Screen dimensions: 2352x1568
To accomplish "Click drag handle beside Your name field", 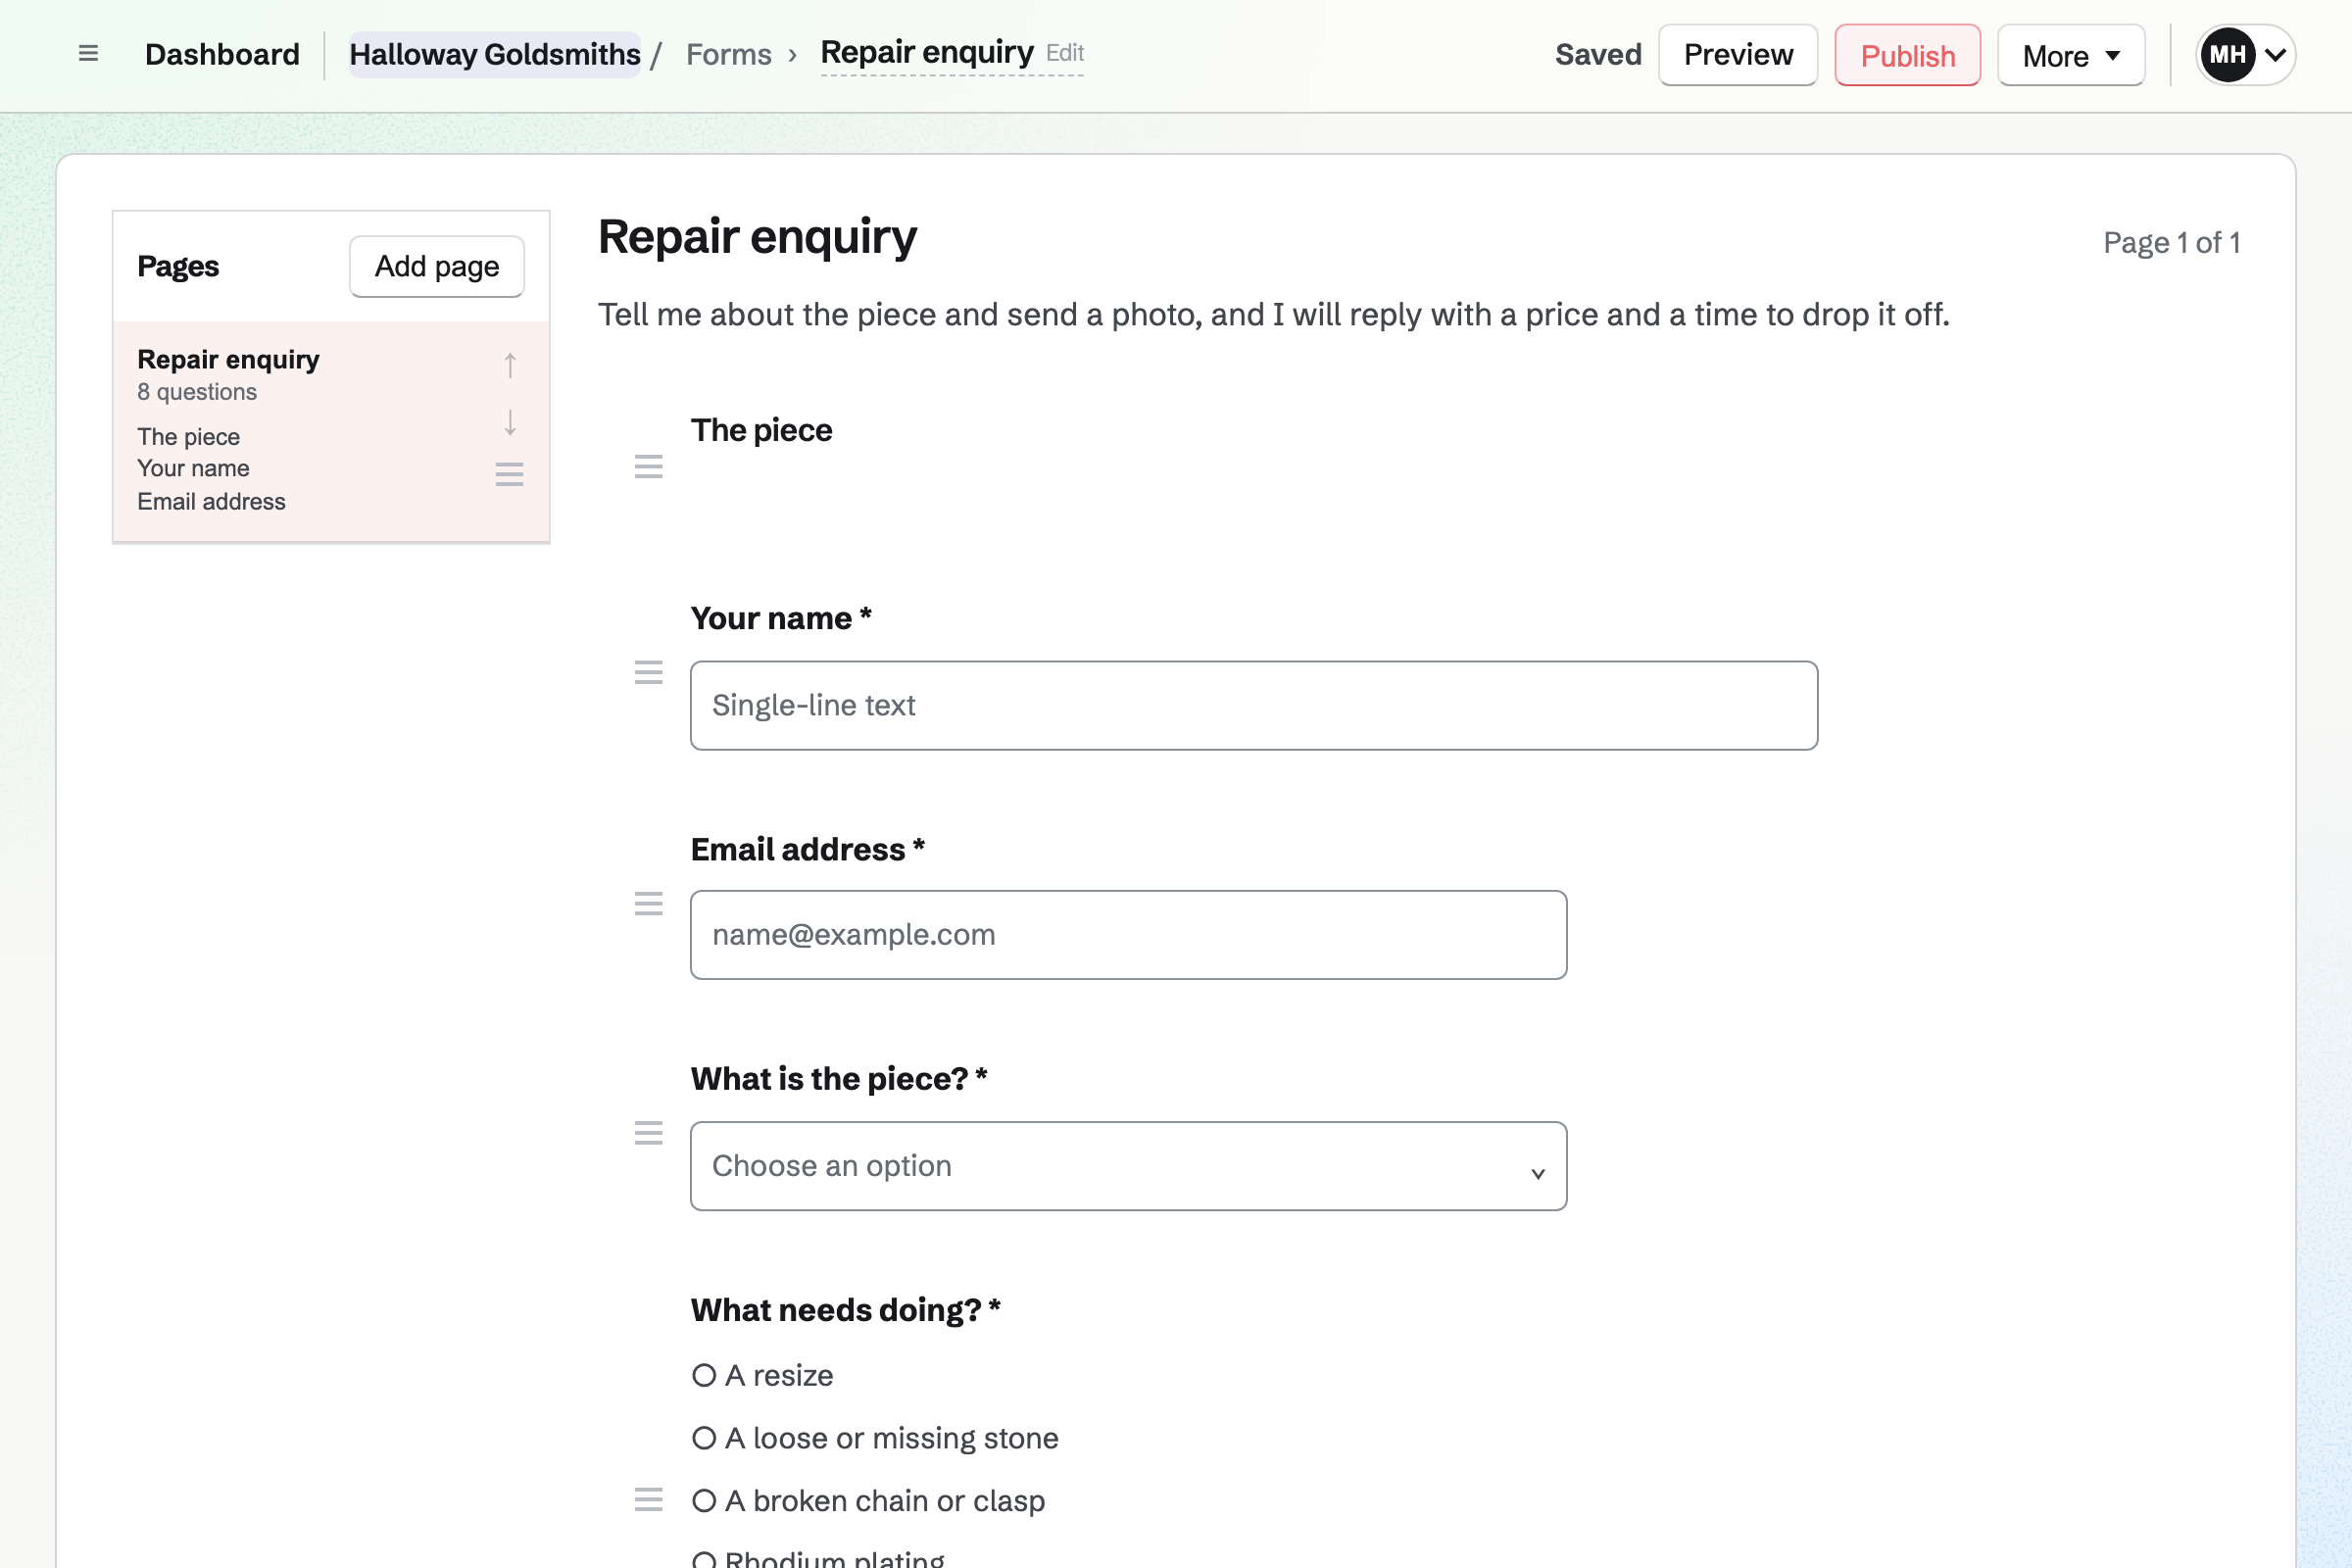I will tap(649, 672).
